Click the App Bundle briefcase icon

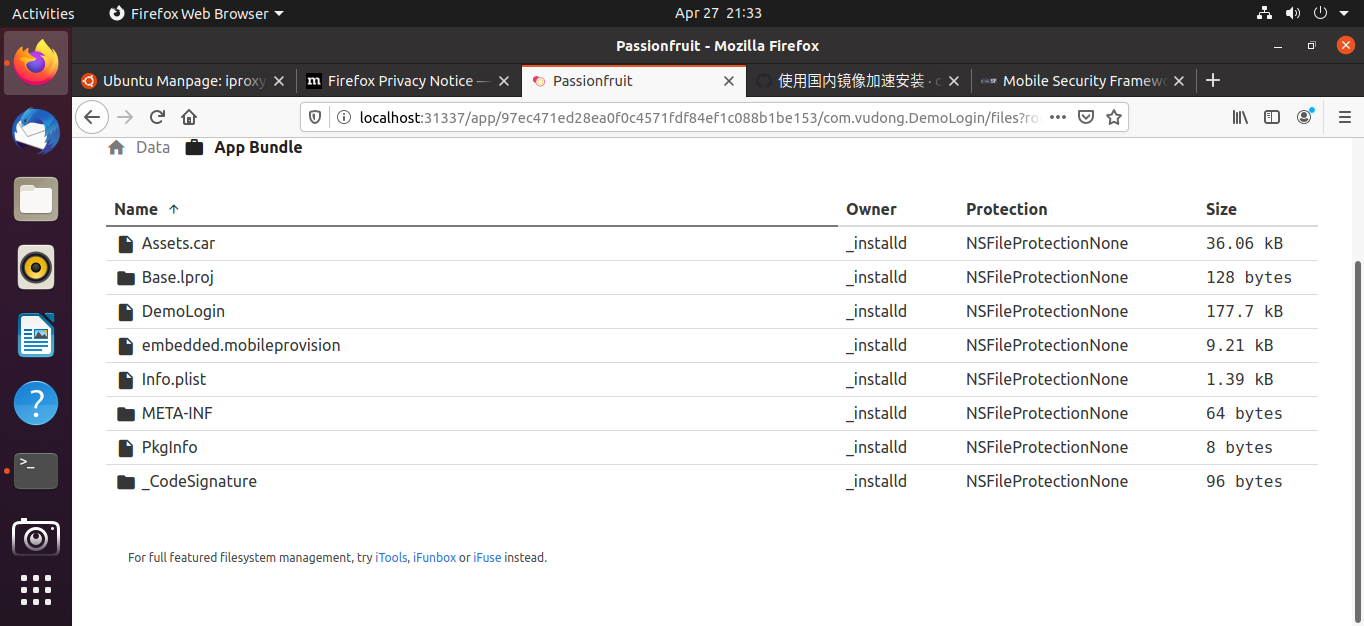194,148
